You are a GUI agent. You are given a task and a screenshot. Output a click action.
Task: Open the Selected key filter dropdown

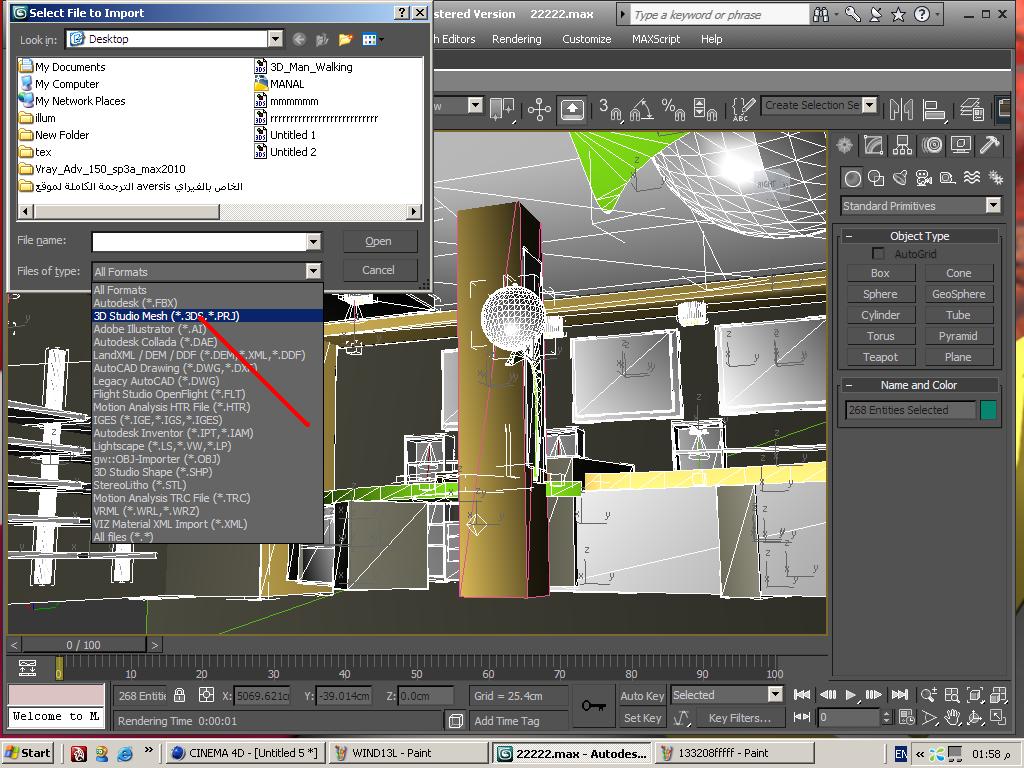click(775, 694)
